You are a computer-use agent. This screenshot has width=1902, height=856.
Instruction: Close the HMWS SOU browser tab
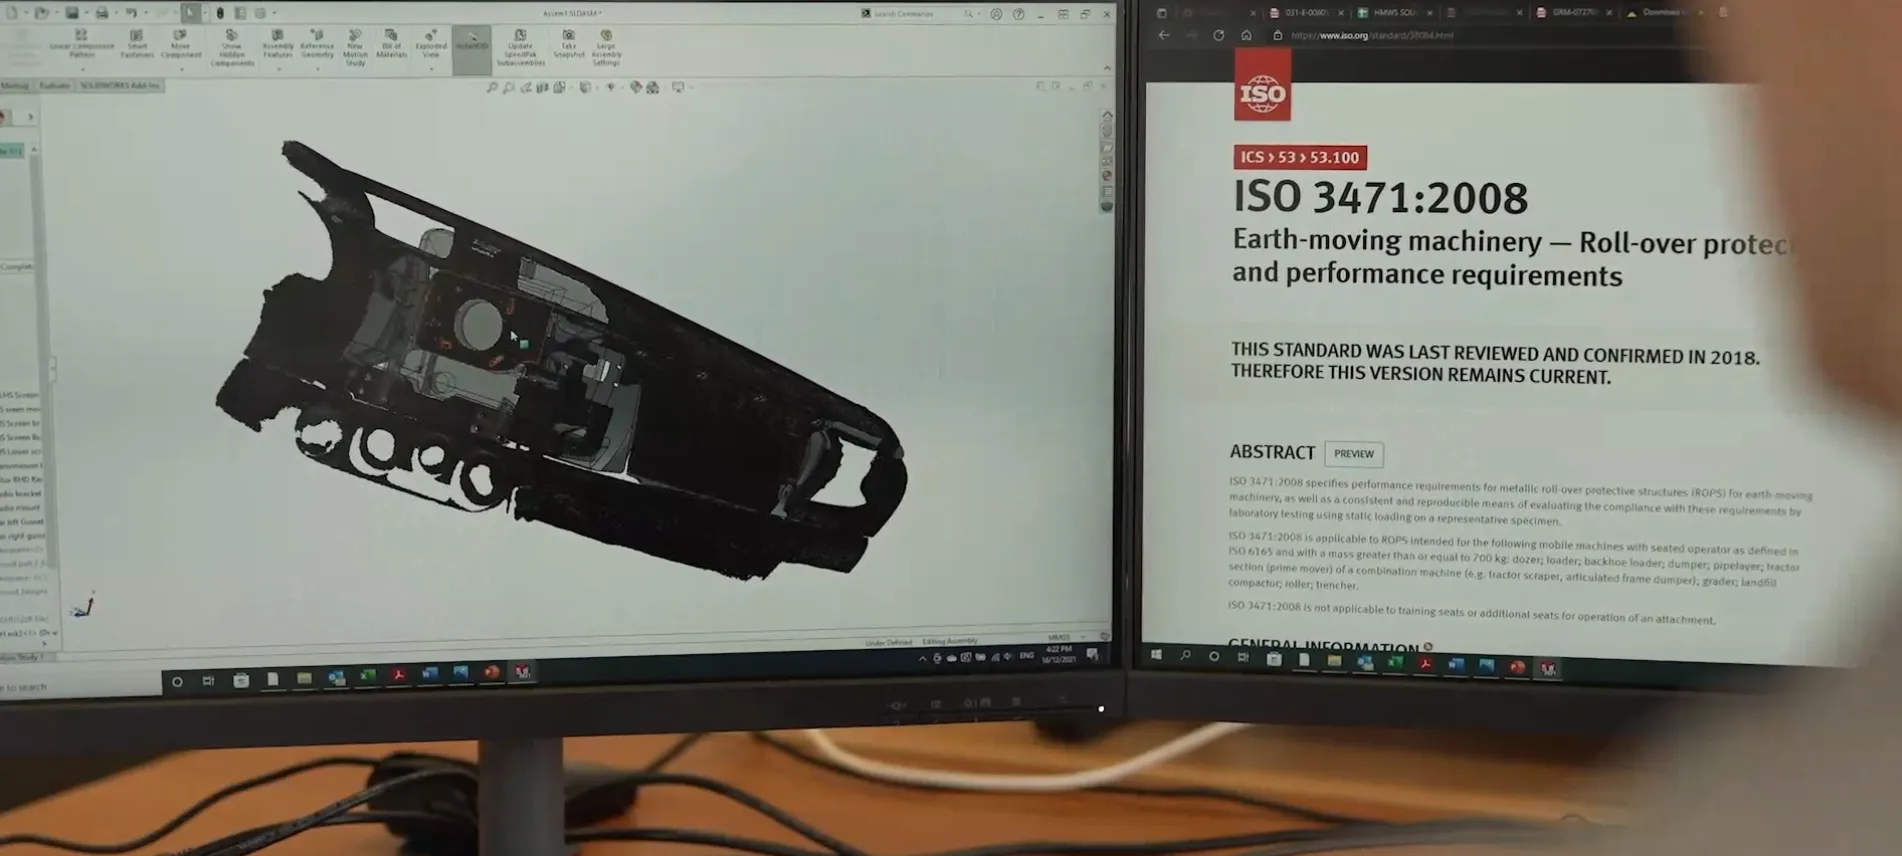1430,13
